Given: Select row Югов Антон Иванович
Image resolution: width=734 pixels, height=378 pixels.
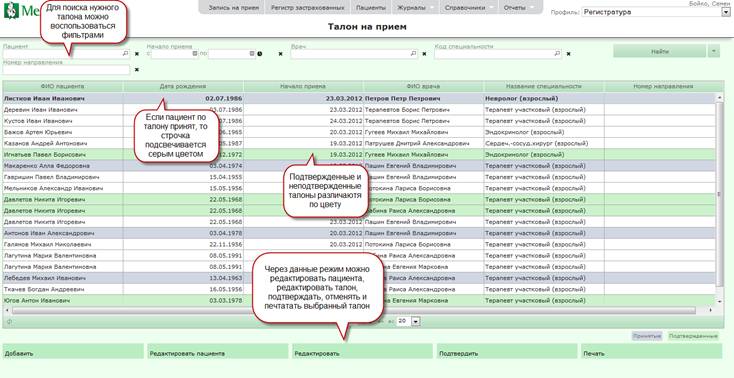Looking at the screenshot, I should [359, 301].
